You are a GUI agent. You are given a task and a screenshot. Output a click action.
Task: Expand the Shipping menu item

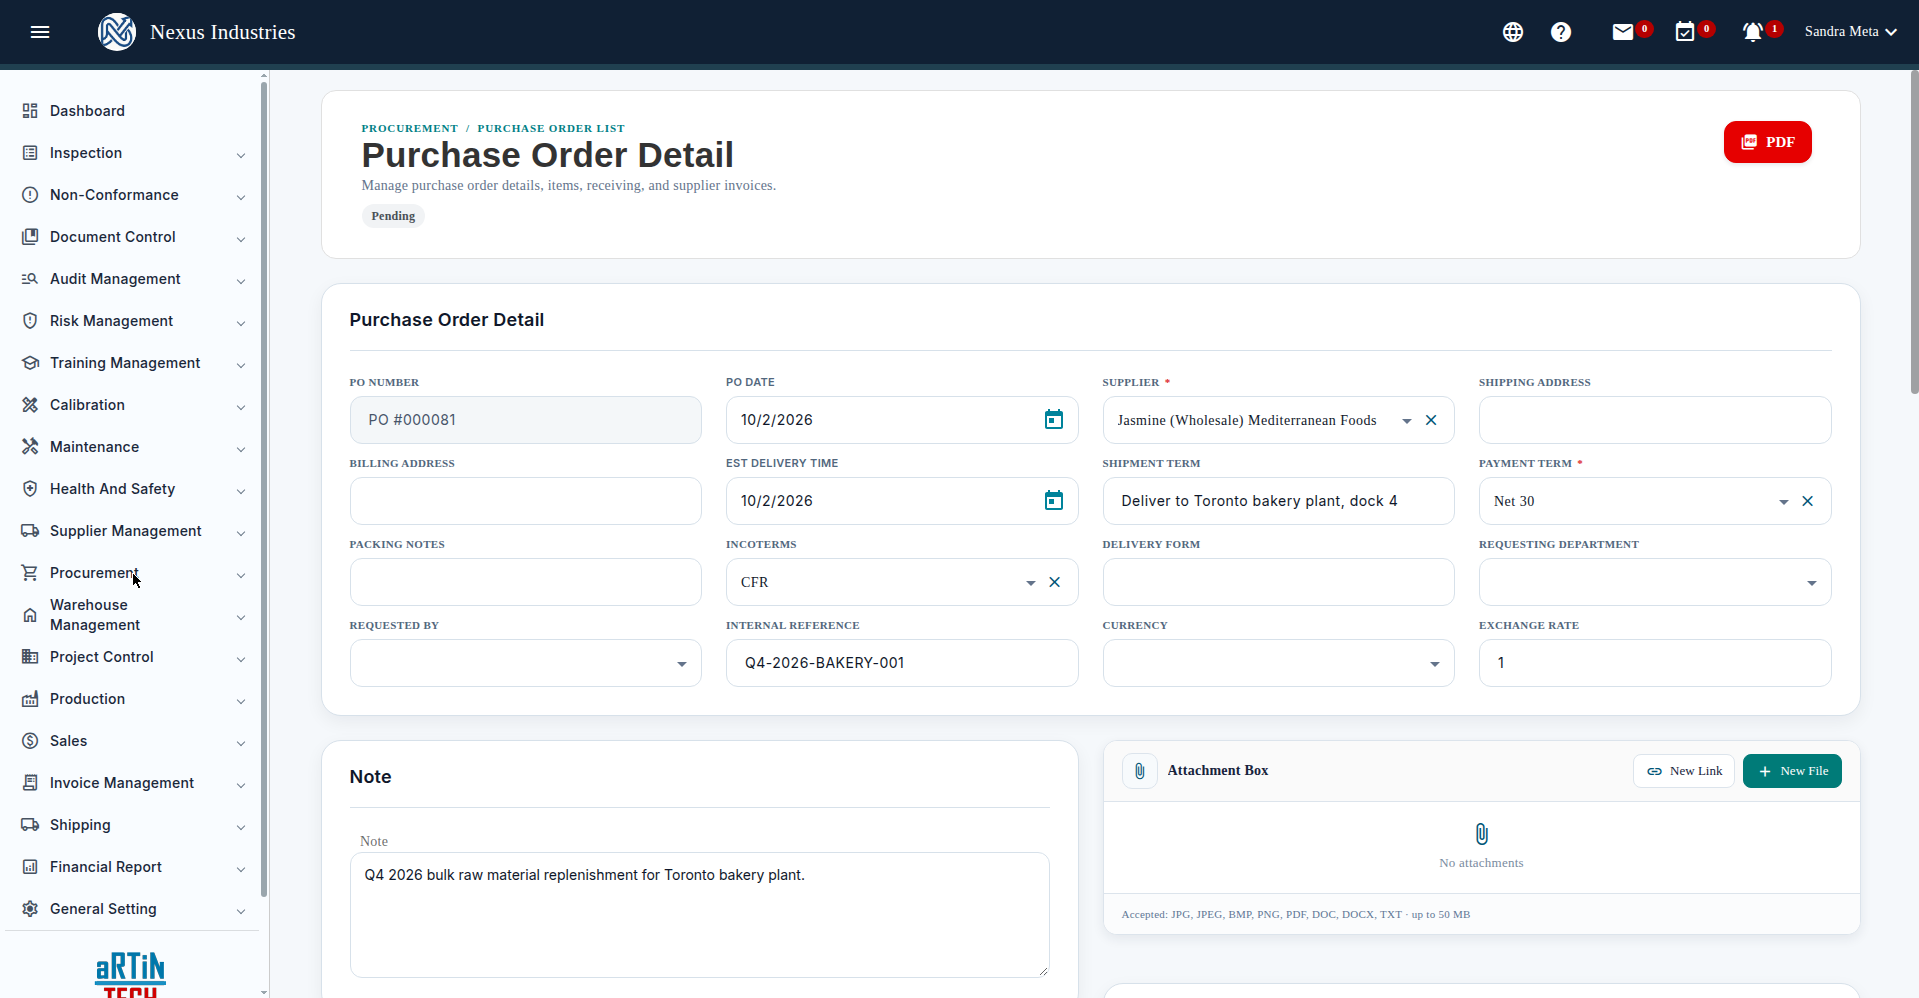[x=132, y=825]
